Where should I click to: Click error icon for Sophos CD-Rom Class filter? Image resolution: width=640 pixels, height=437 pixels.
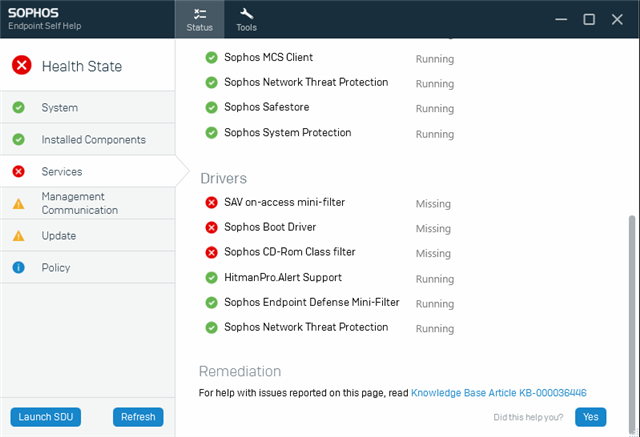(x=211, y=253)
